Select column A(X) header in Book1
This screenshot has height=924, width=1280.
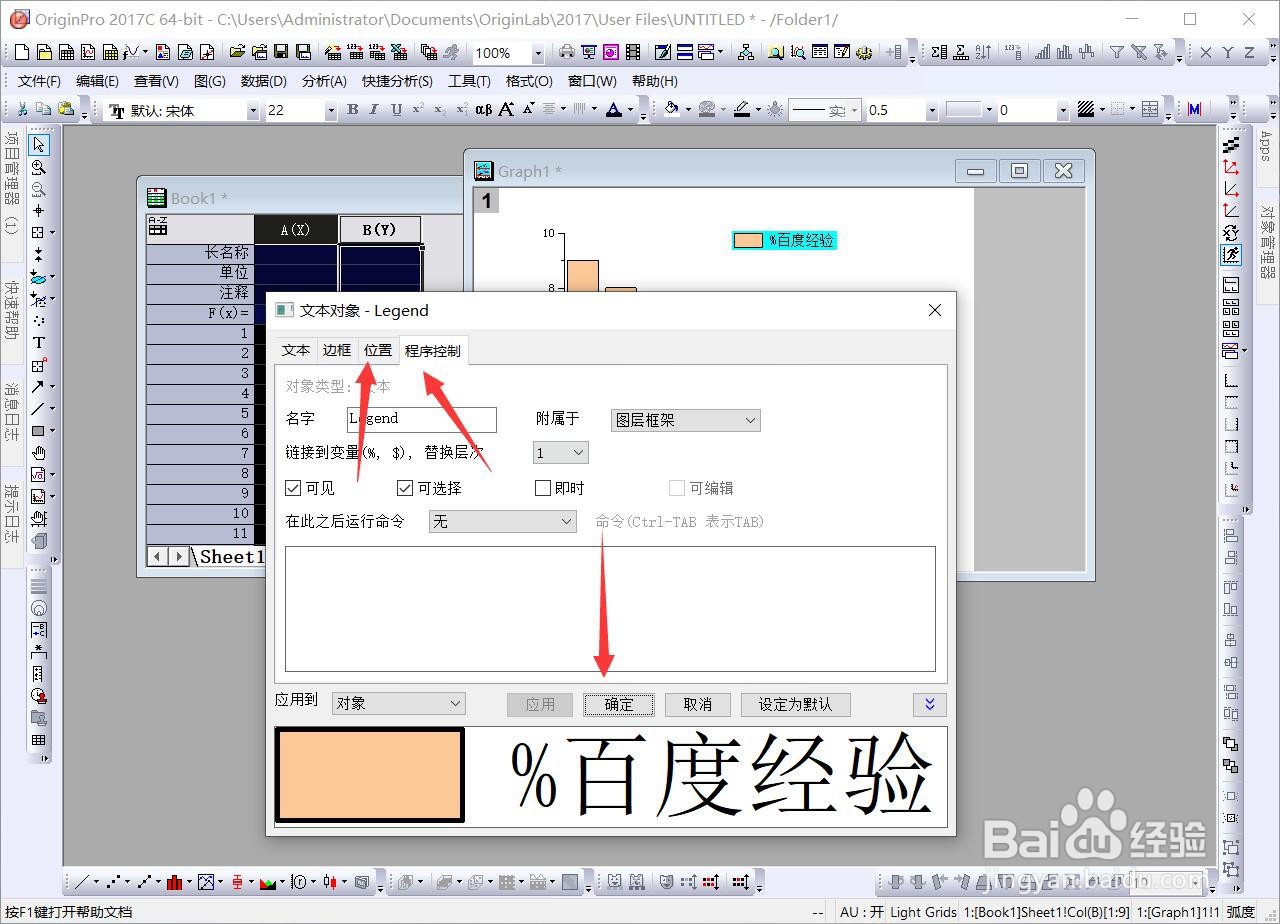(x=295, y=229)
